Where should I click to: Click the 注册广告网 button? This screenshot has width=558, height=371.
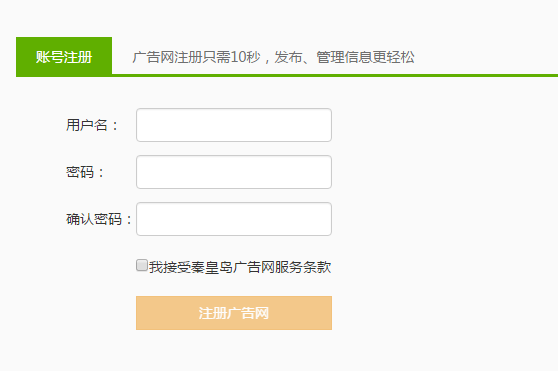234,313
